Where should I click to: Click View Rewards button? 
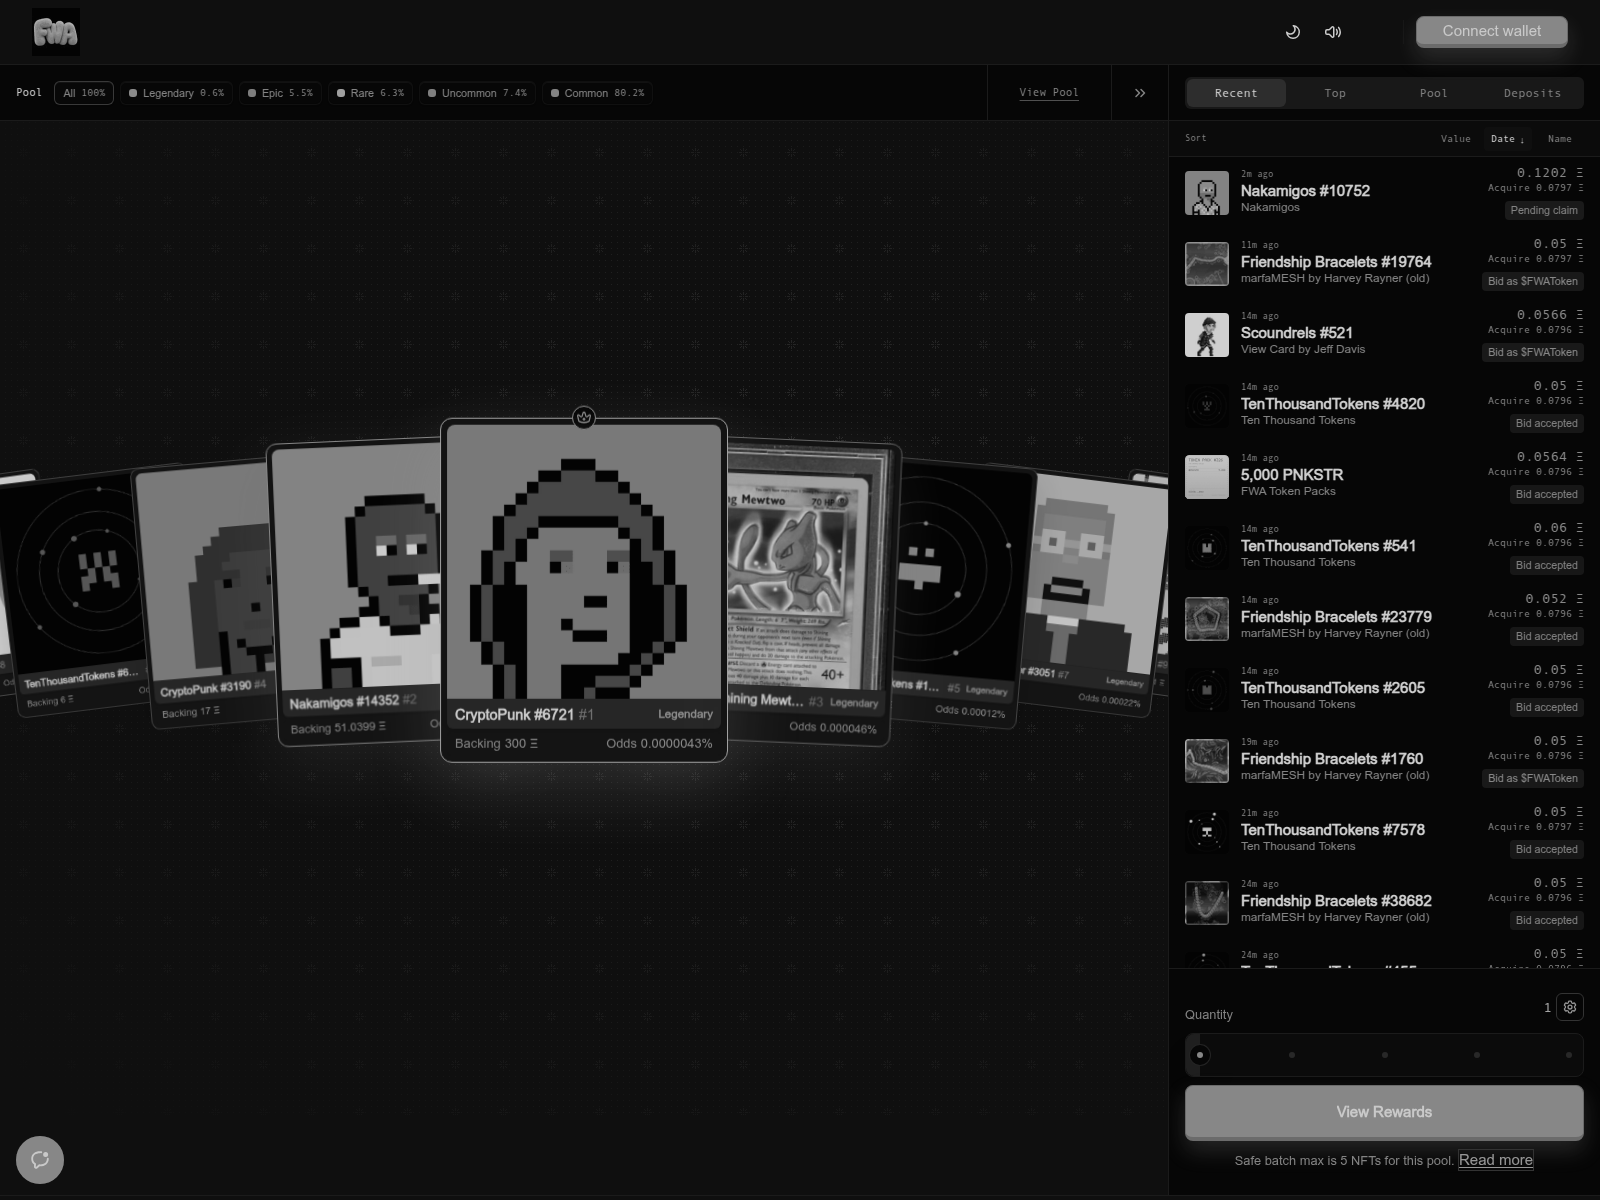(x=1384, y=1112)
